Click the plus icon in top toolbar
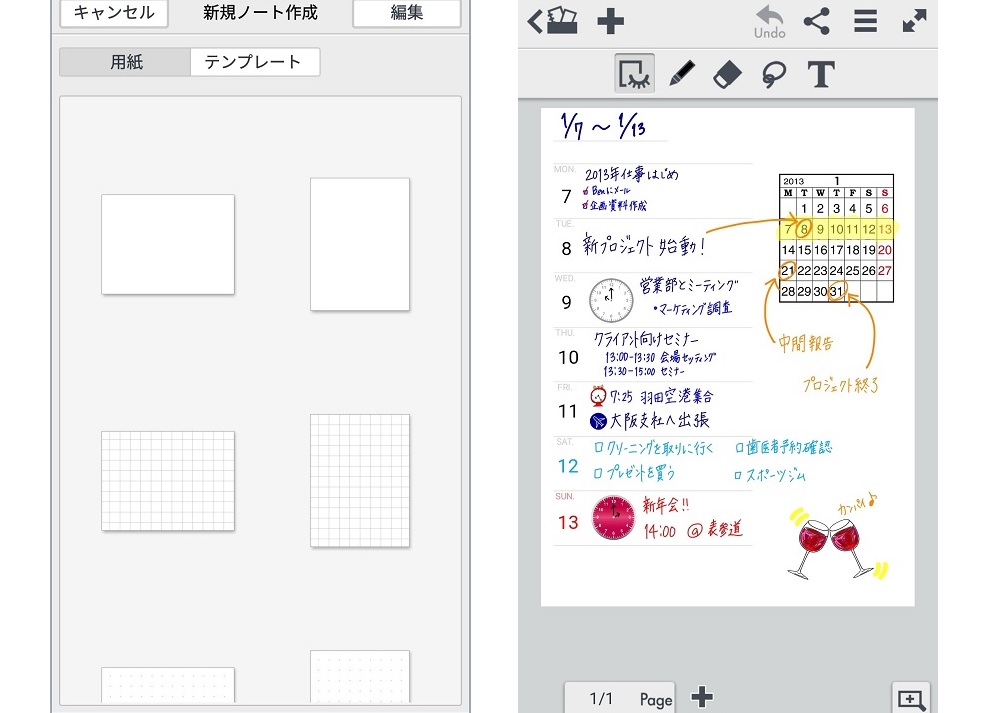Image resolution: width=992 pixels, height=713 pixels. tap(611, 21)
